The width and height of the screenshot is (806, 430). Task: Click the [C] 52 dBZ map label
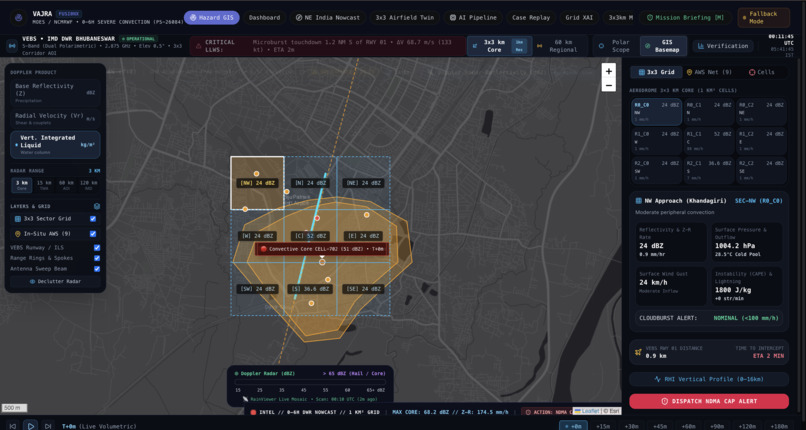click(x=310, y=236)
